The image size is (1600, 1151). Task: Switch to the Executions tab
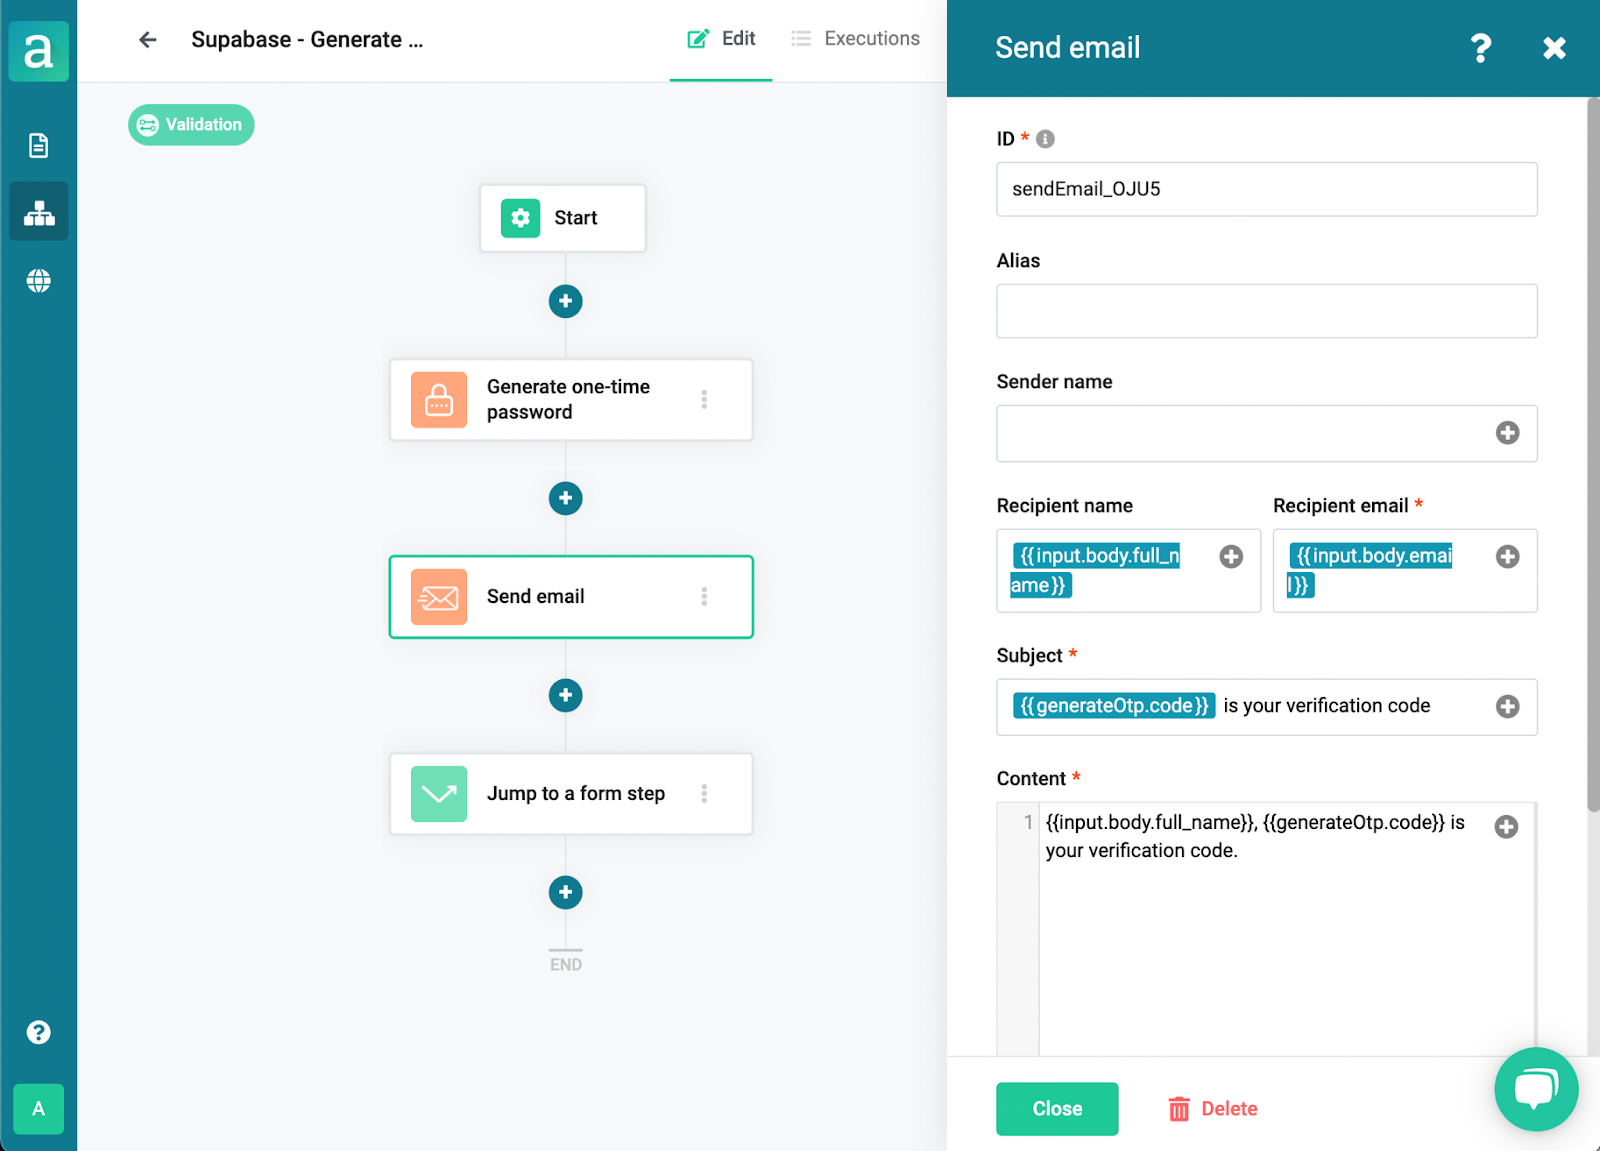pyautogui.click(x=856, y=39)
